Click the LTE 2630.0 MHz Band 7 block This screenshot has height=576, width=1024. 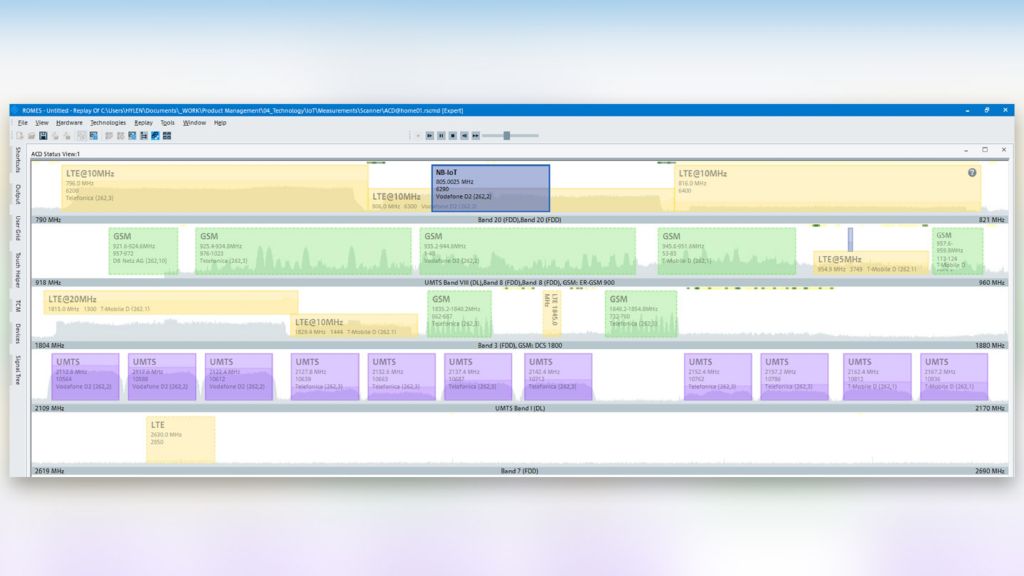point(180,439)
